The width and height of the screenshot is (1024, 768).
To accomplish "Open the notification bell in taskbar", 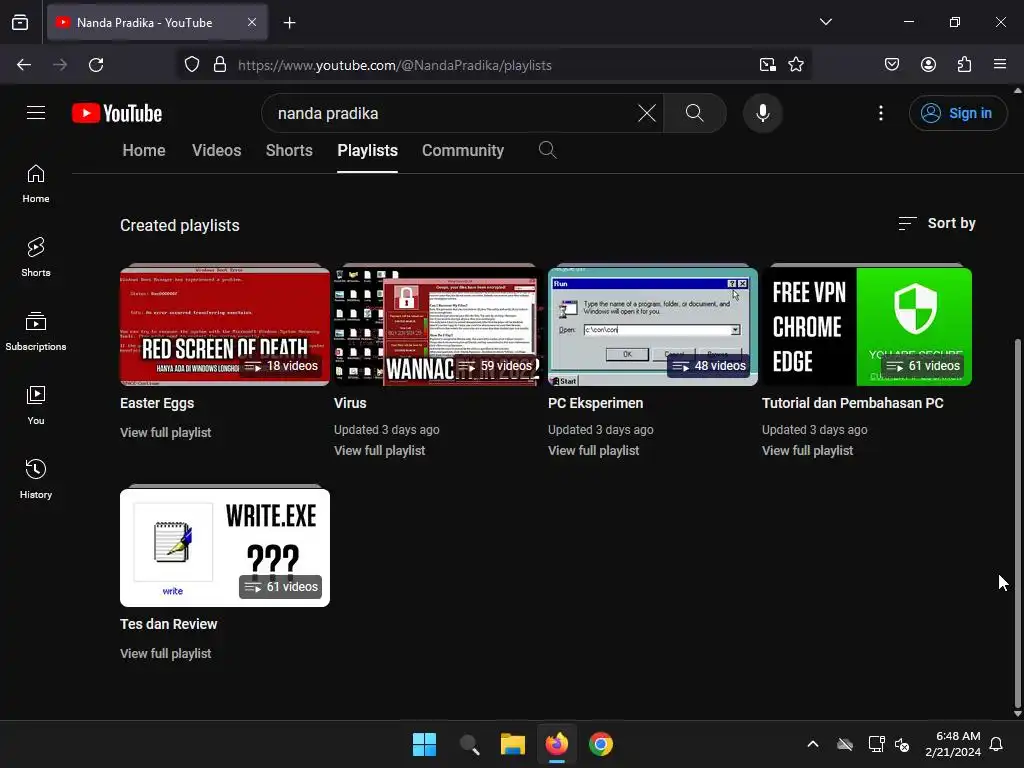I will point(997,744).
